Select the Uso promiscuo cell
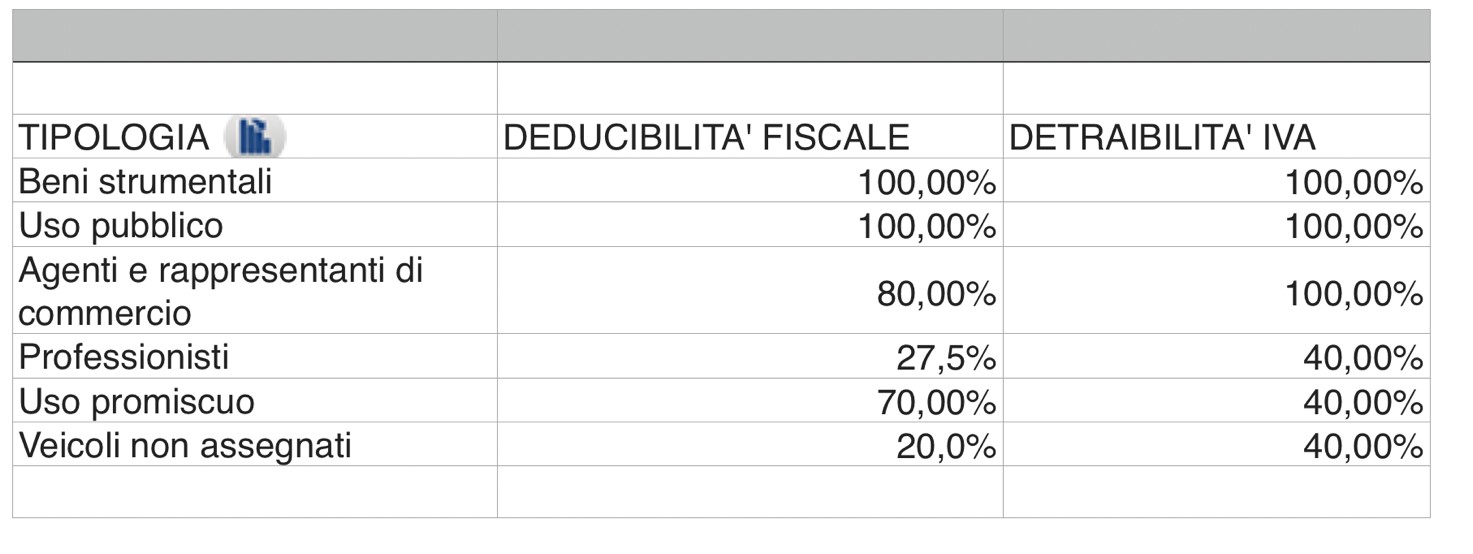The image size is (1473, 554). 255,400
